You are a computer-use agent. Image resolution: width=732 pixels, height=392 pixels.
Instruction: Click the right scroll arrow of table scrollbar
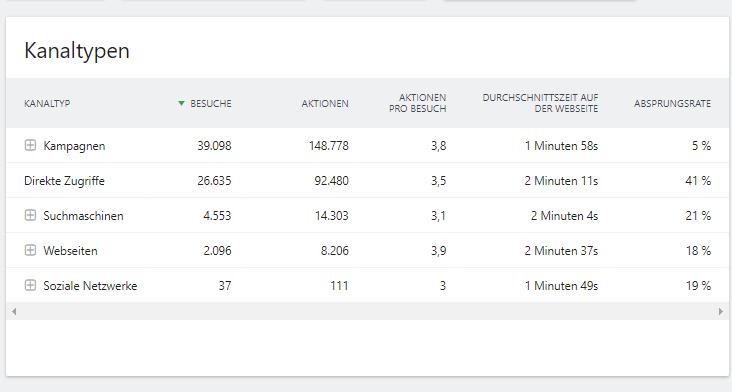[x=721, y=311]
